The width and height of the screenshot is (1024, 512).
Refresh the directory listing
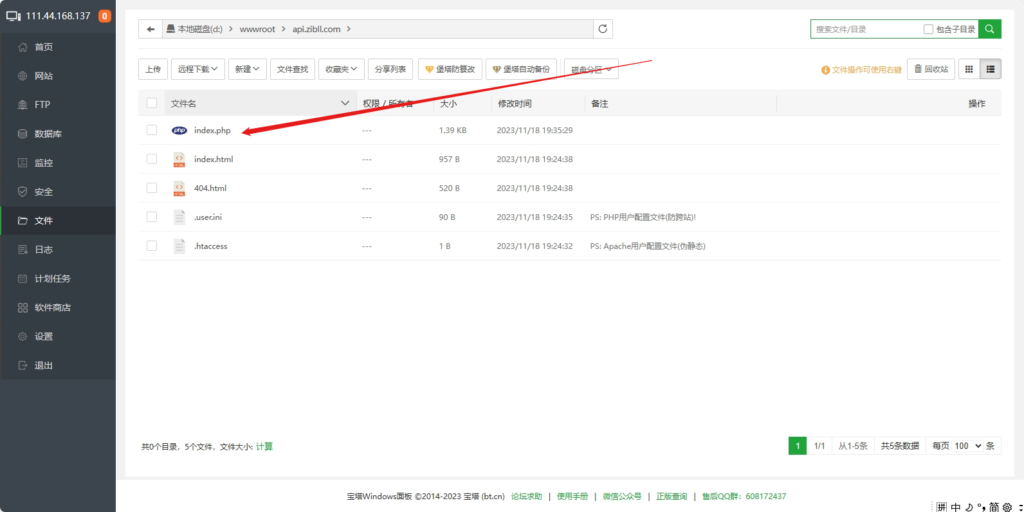[603, 30]
